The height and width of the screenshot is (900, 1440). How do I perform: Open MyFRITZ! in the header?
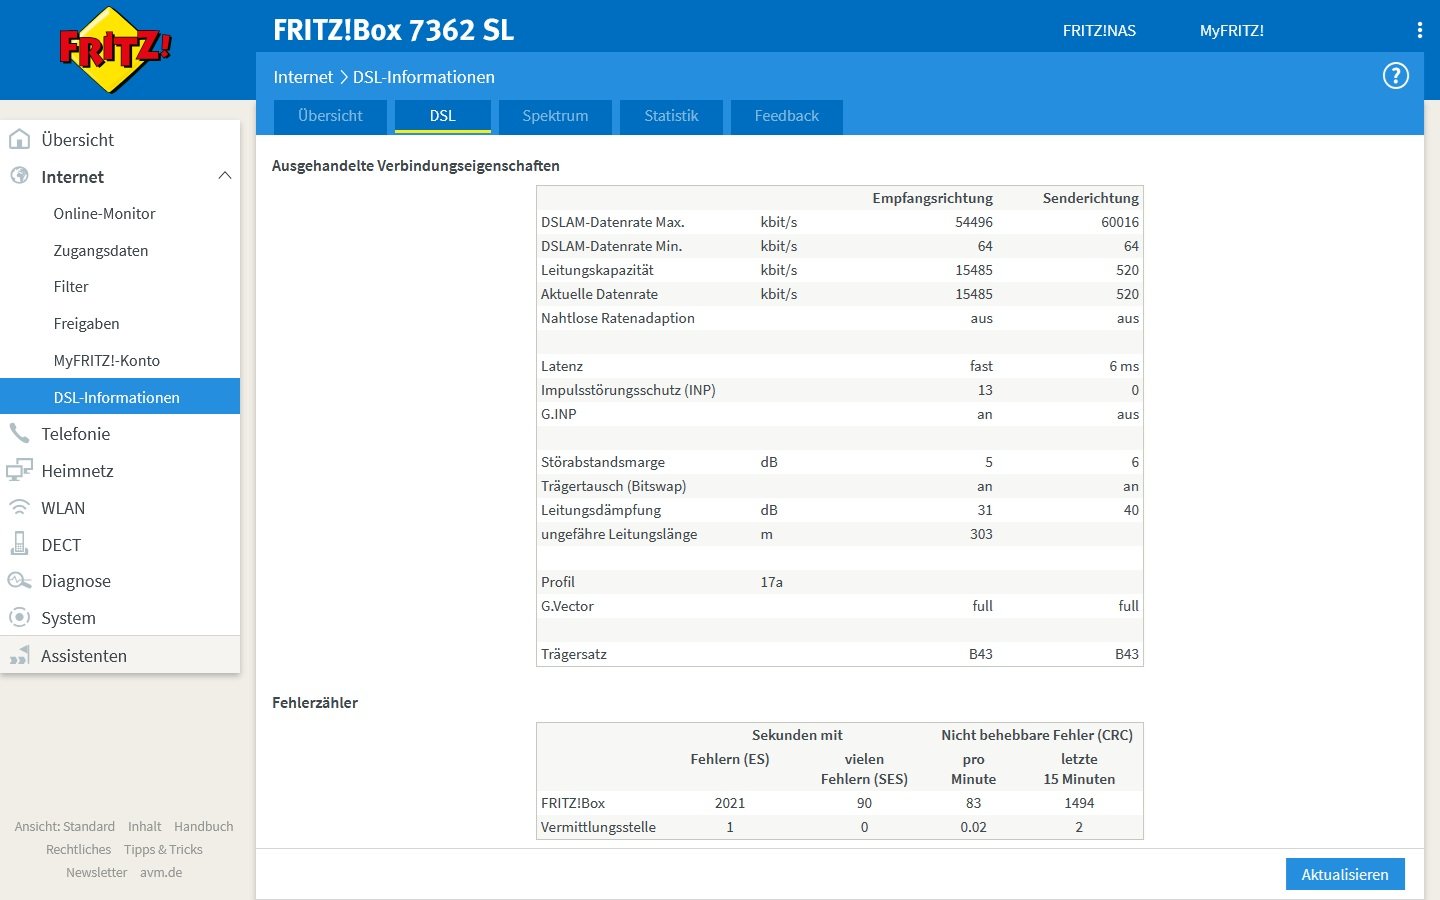1232,31
